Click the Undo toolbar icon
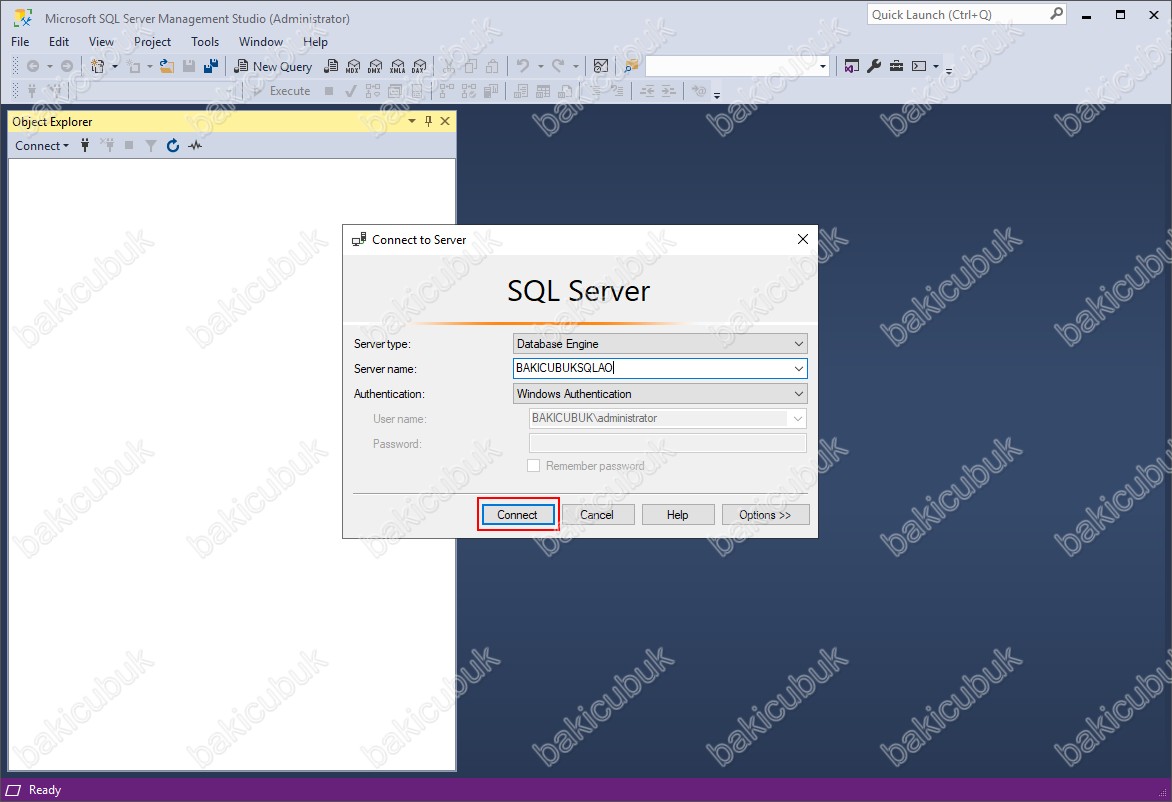Screen dimensions: 1172x802 [x=523, y=67]
